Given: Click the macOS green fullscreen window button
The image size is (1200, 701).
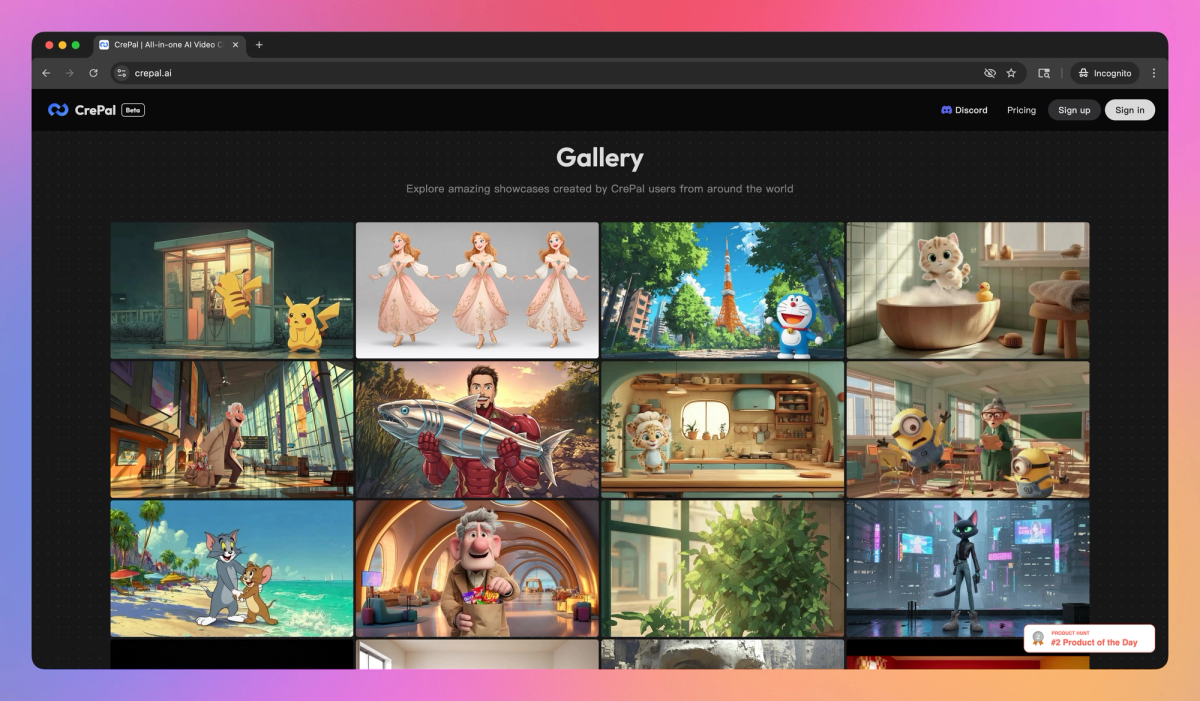Looking at the screenshot, I should pyautogui.click(x=76, y=45).
